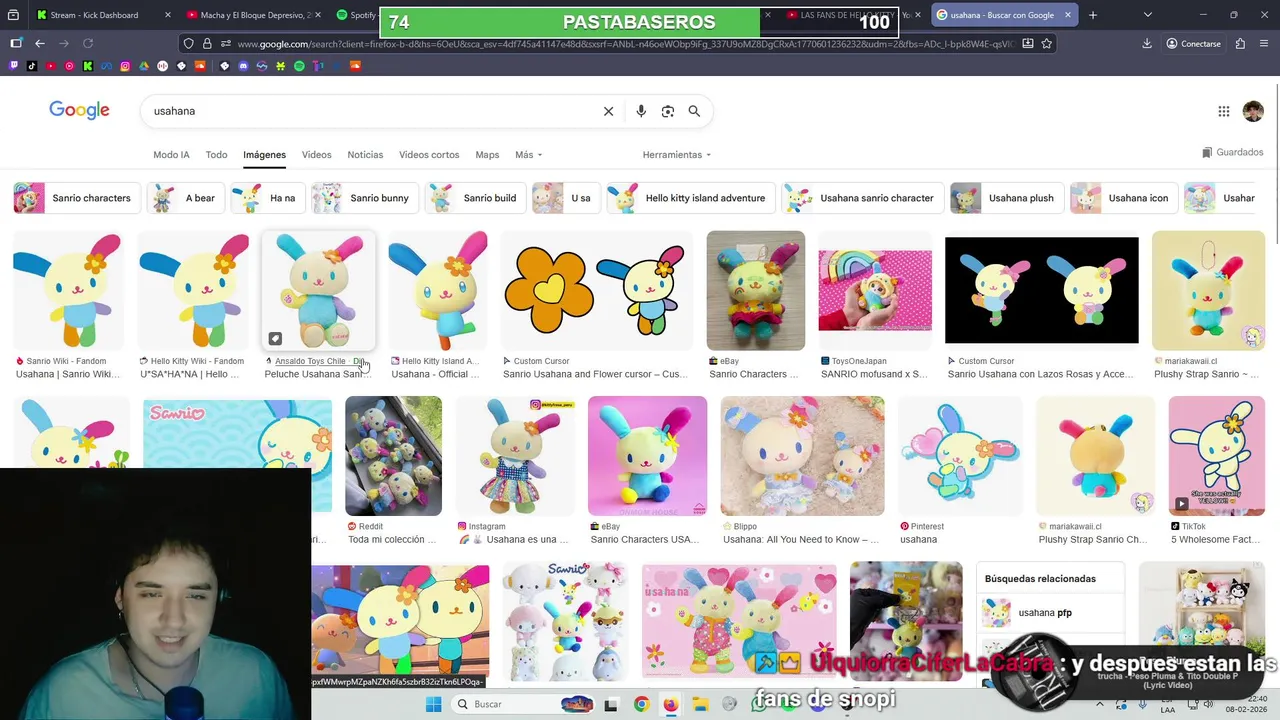This screenshot has height=720, width=1280.
Task: Submit search with the magnifier icon
Action: click(x=694, y=111)
